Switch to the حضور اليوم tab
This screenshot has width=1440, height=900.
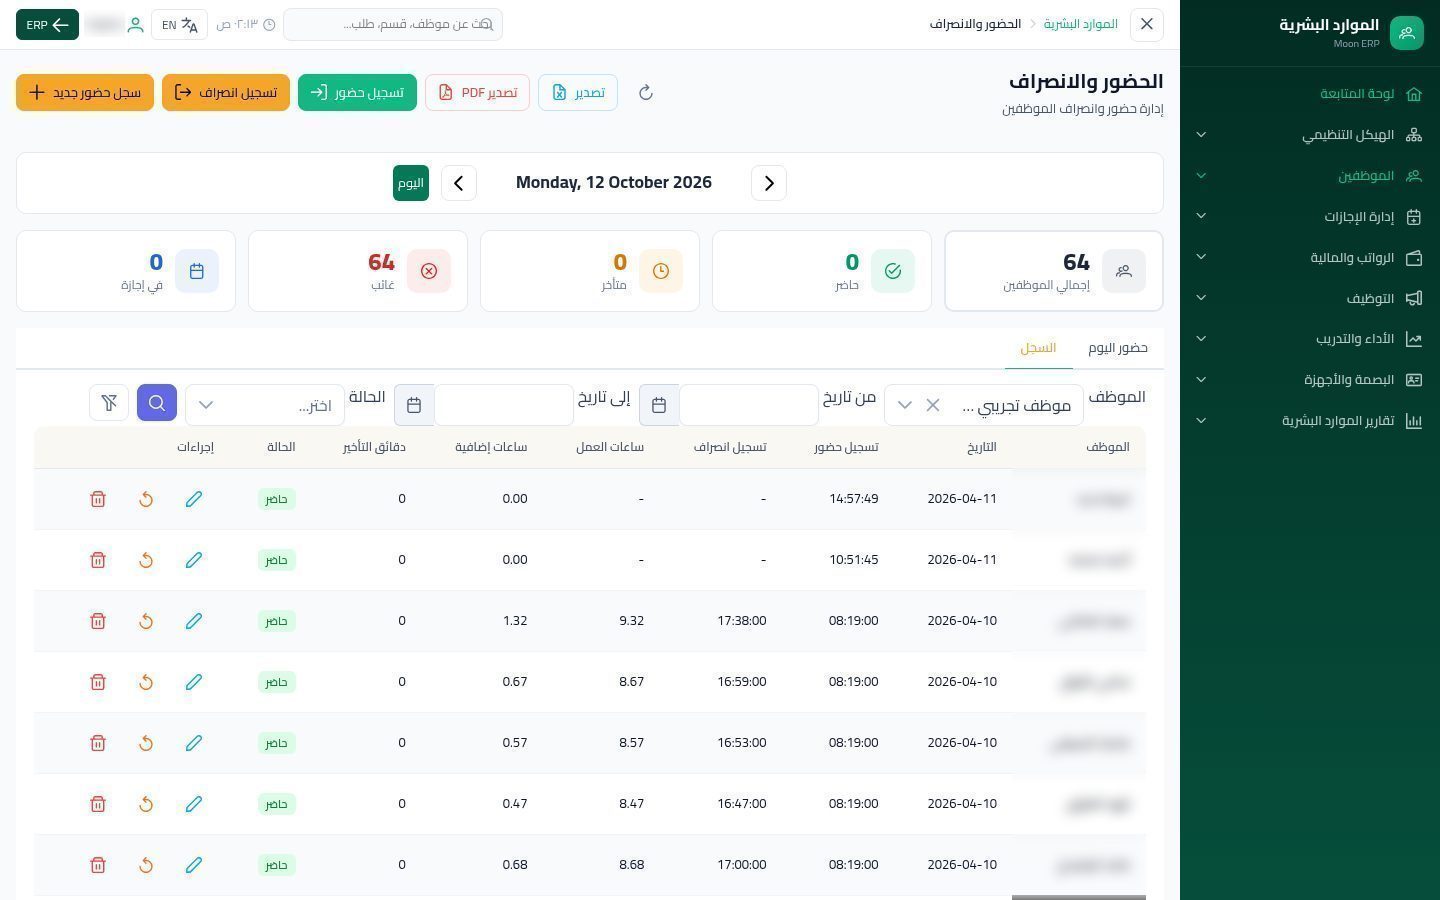[x=1118, y=348]
